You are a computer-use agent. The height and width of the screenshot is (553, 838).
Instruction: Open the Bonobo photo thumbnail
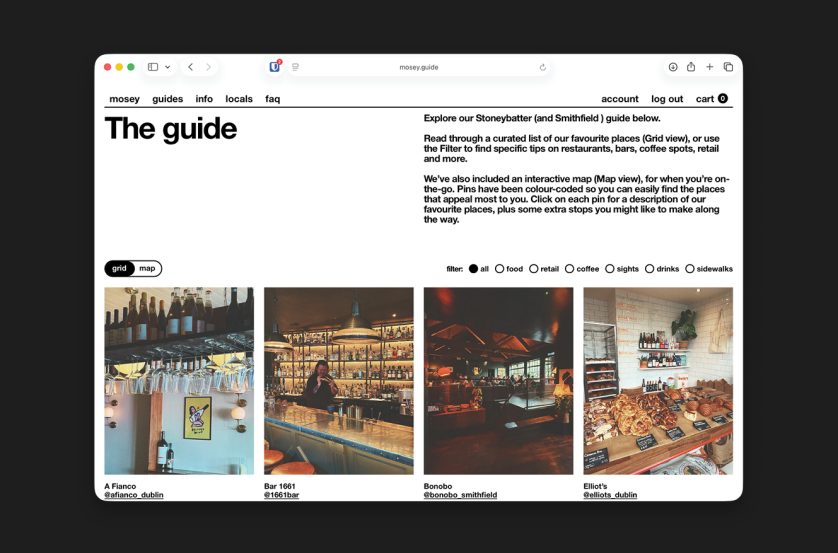coord(499,381)
